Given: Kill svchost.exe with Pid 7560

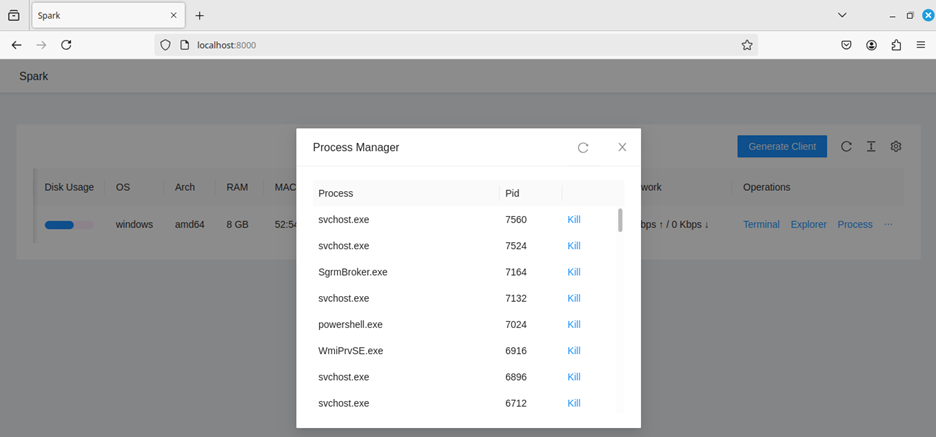Looking at the screenshot, I should click(x=574, y=219).
